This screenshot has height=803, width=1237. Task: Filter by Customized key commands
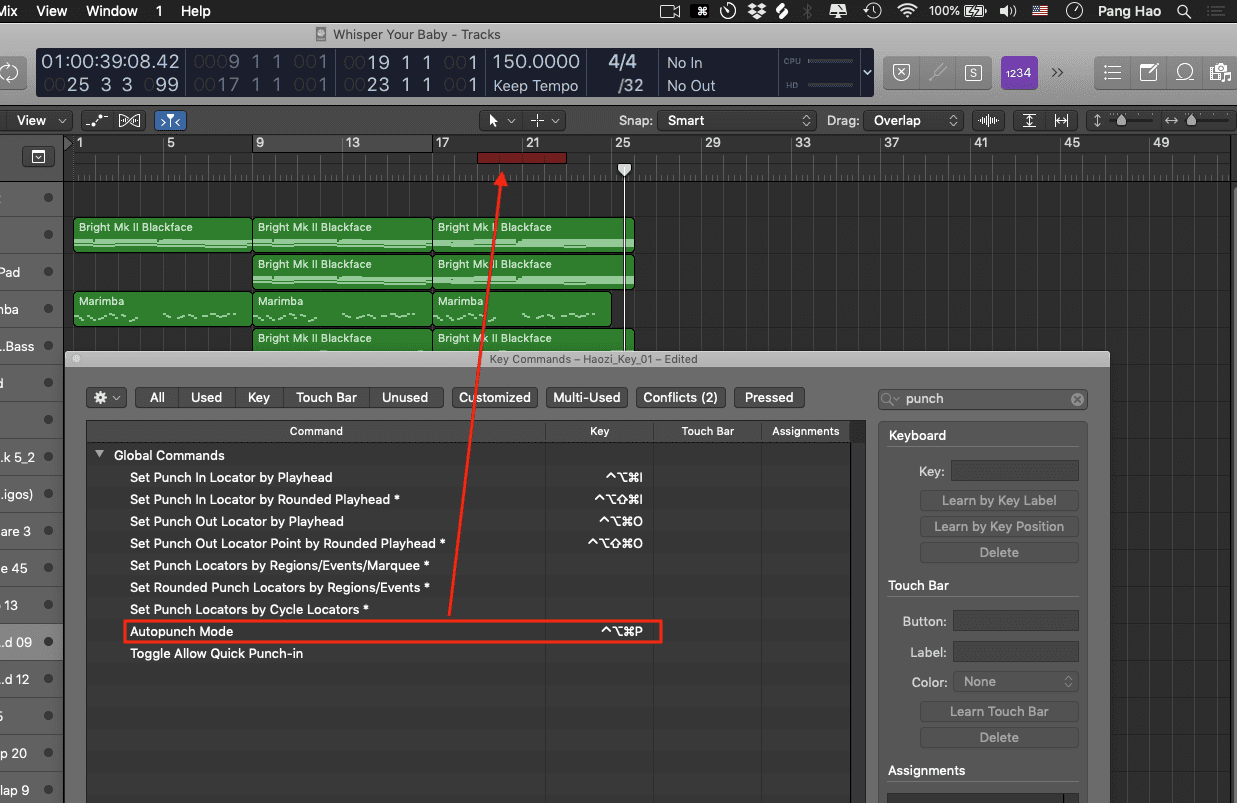(495, 397)
